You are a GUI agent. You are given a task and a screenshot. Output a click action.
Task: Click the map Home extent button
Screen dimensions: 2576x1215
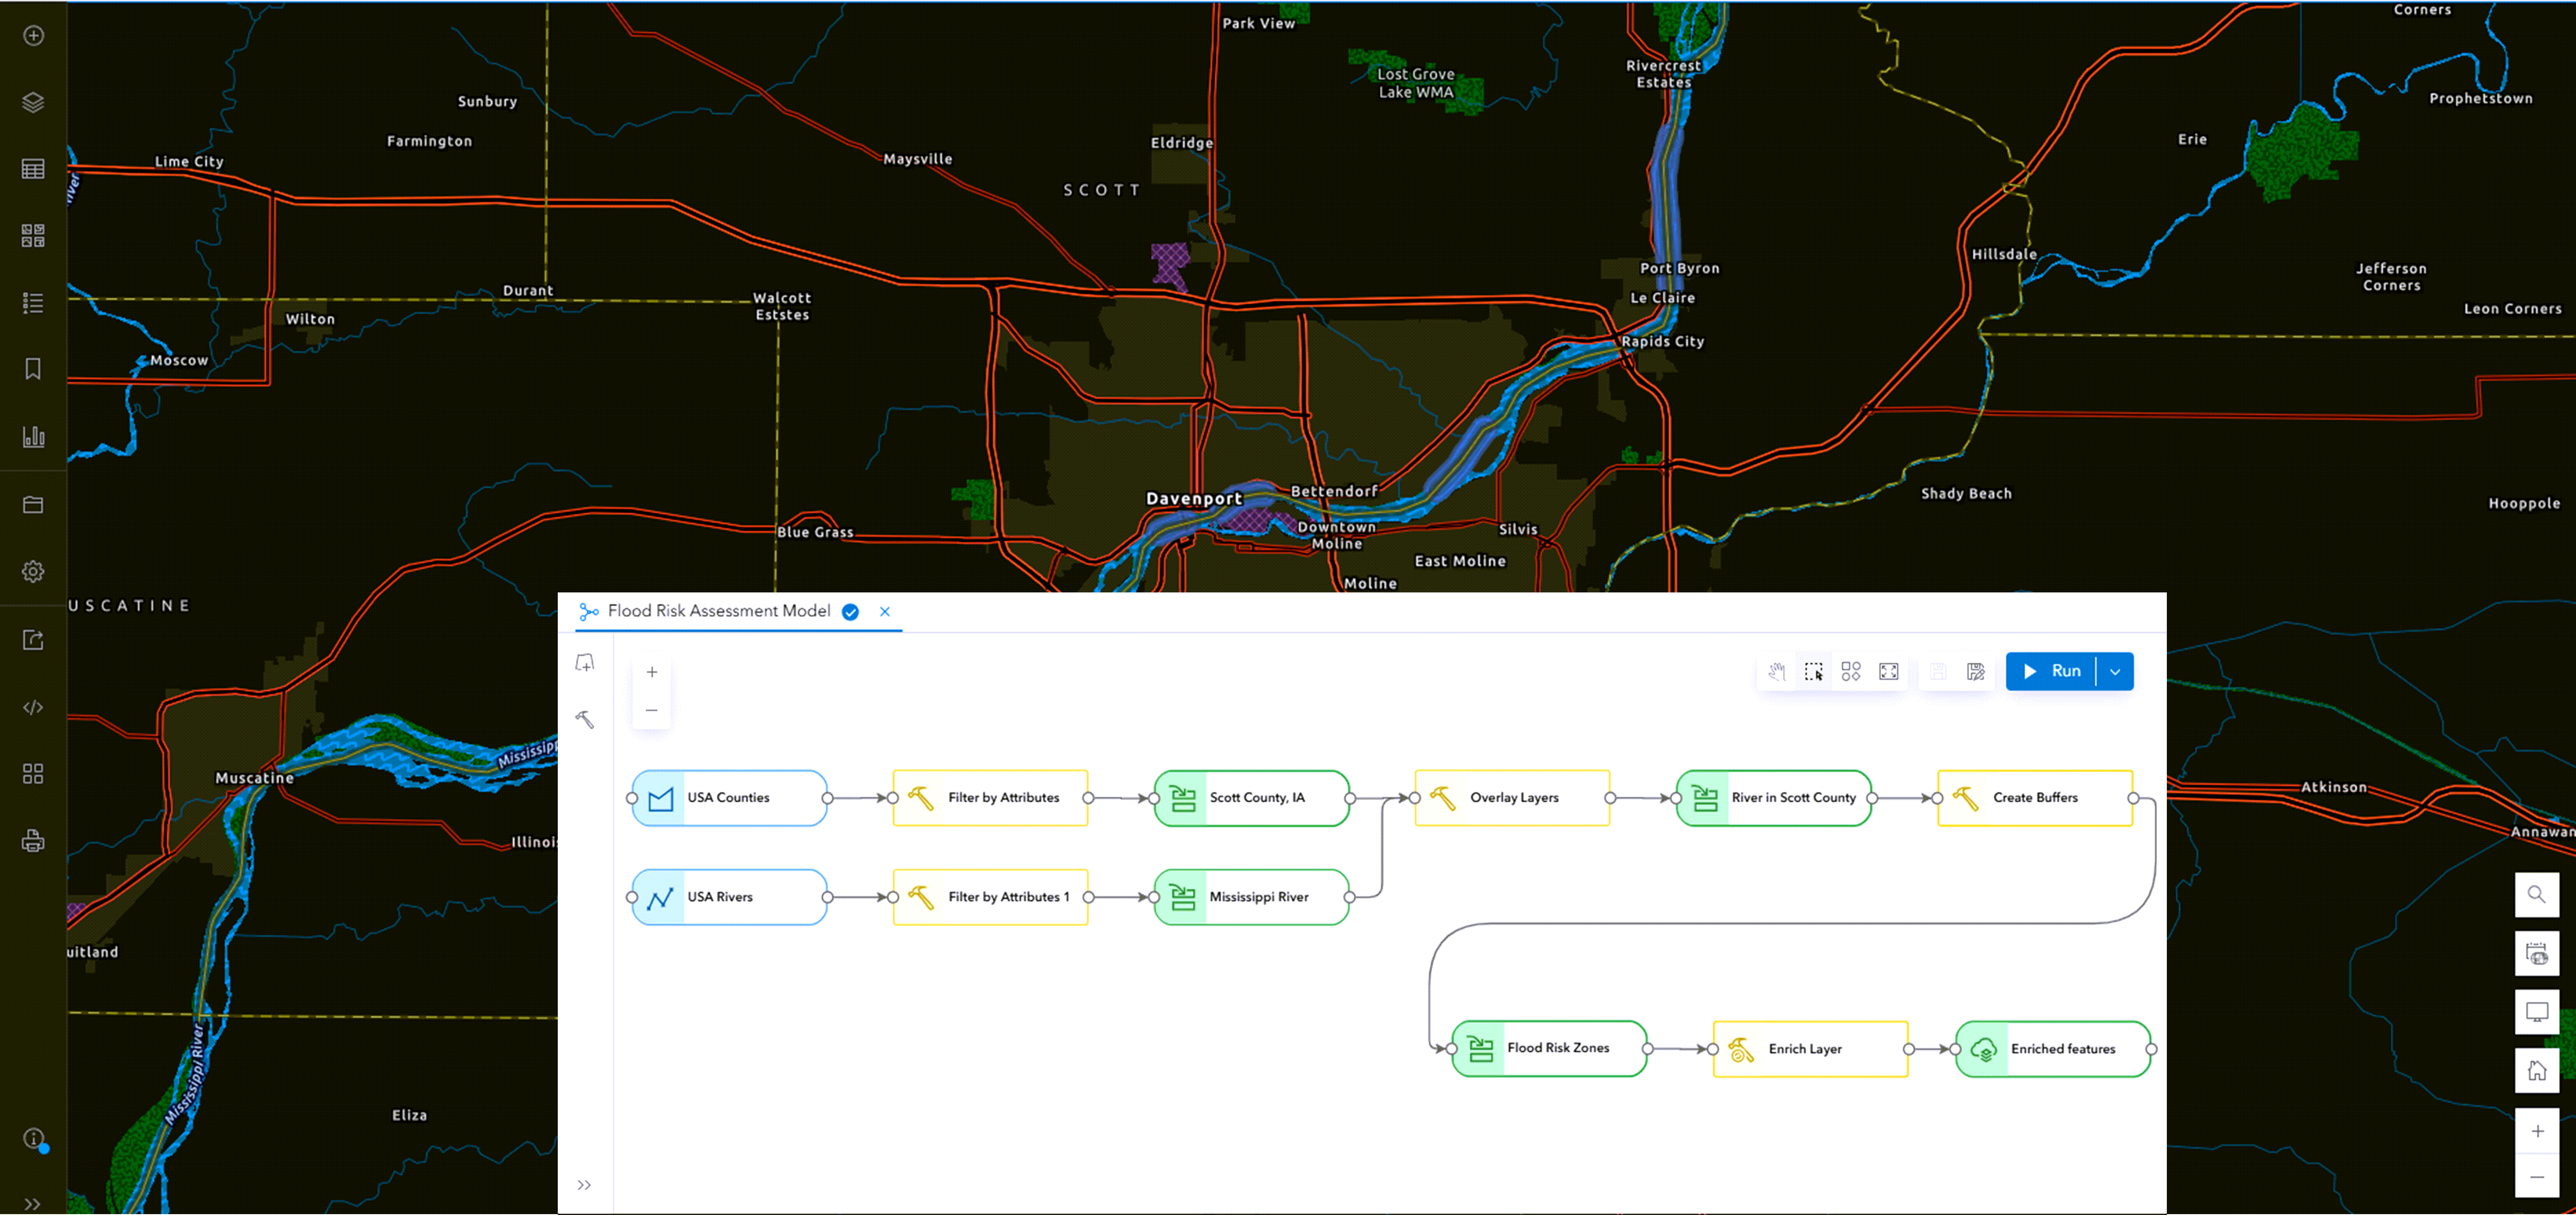coord(2537,1071)
